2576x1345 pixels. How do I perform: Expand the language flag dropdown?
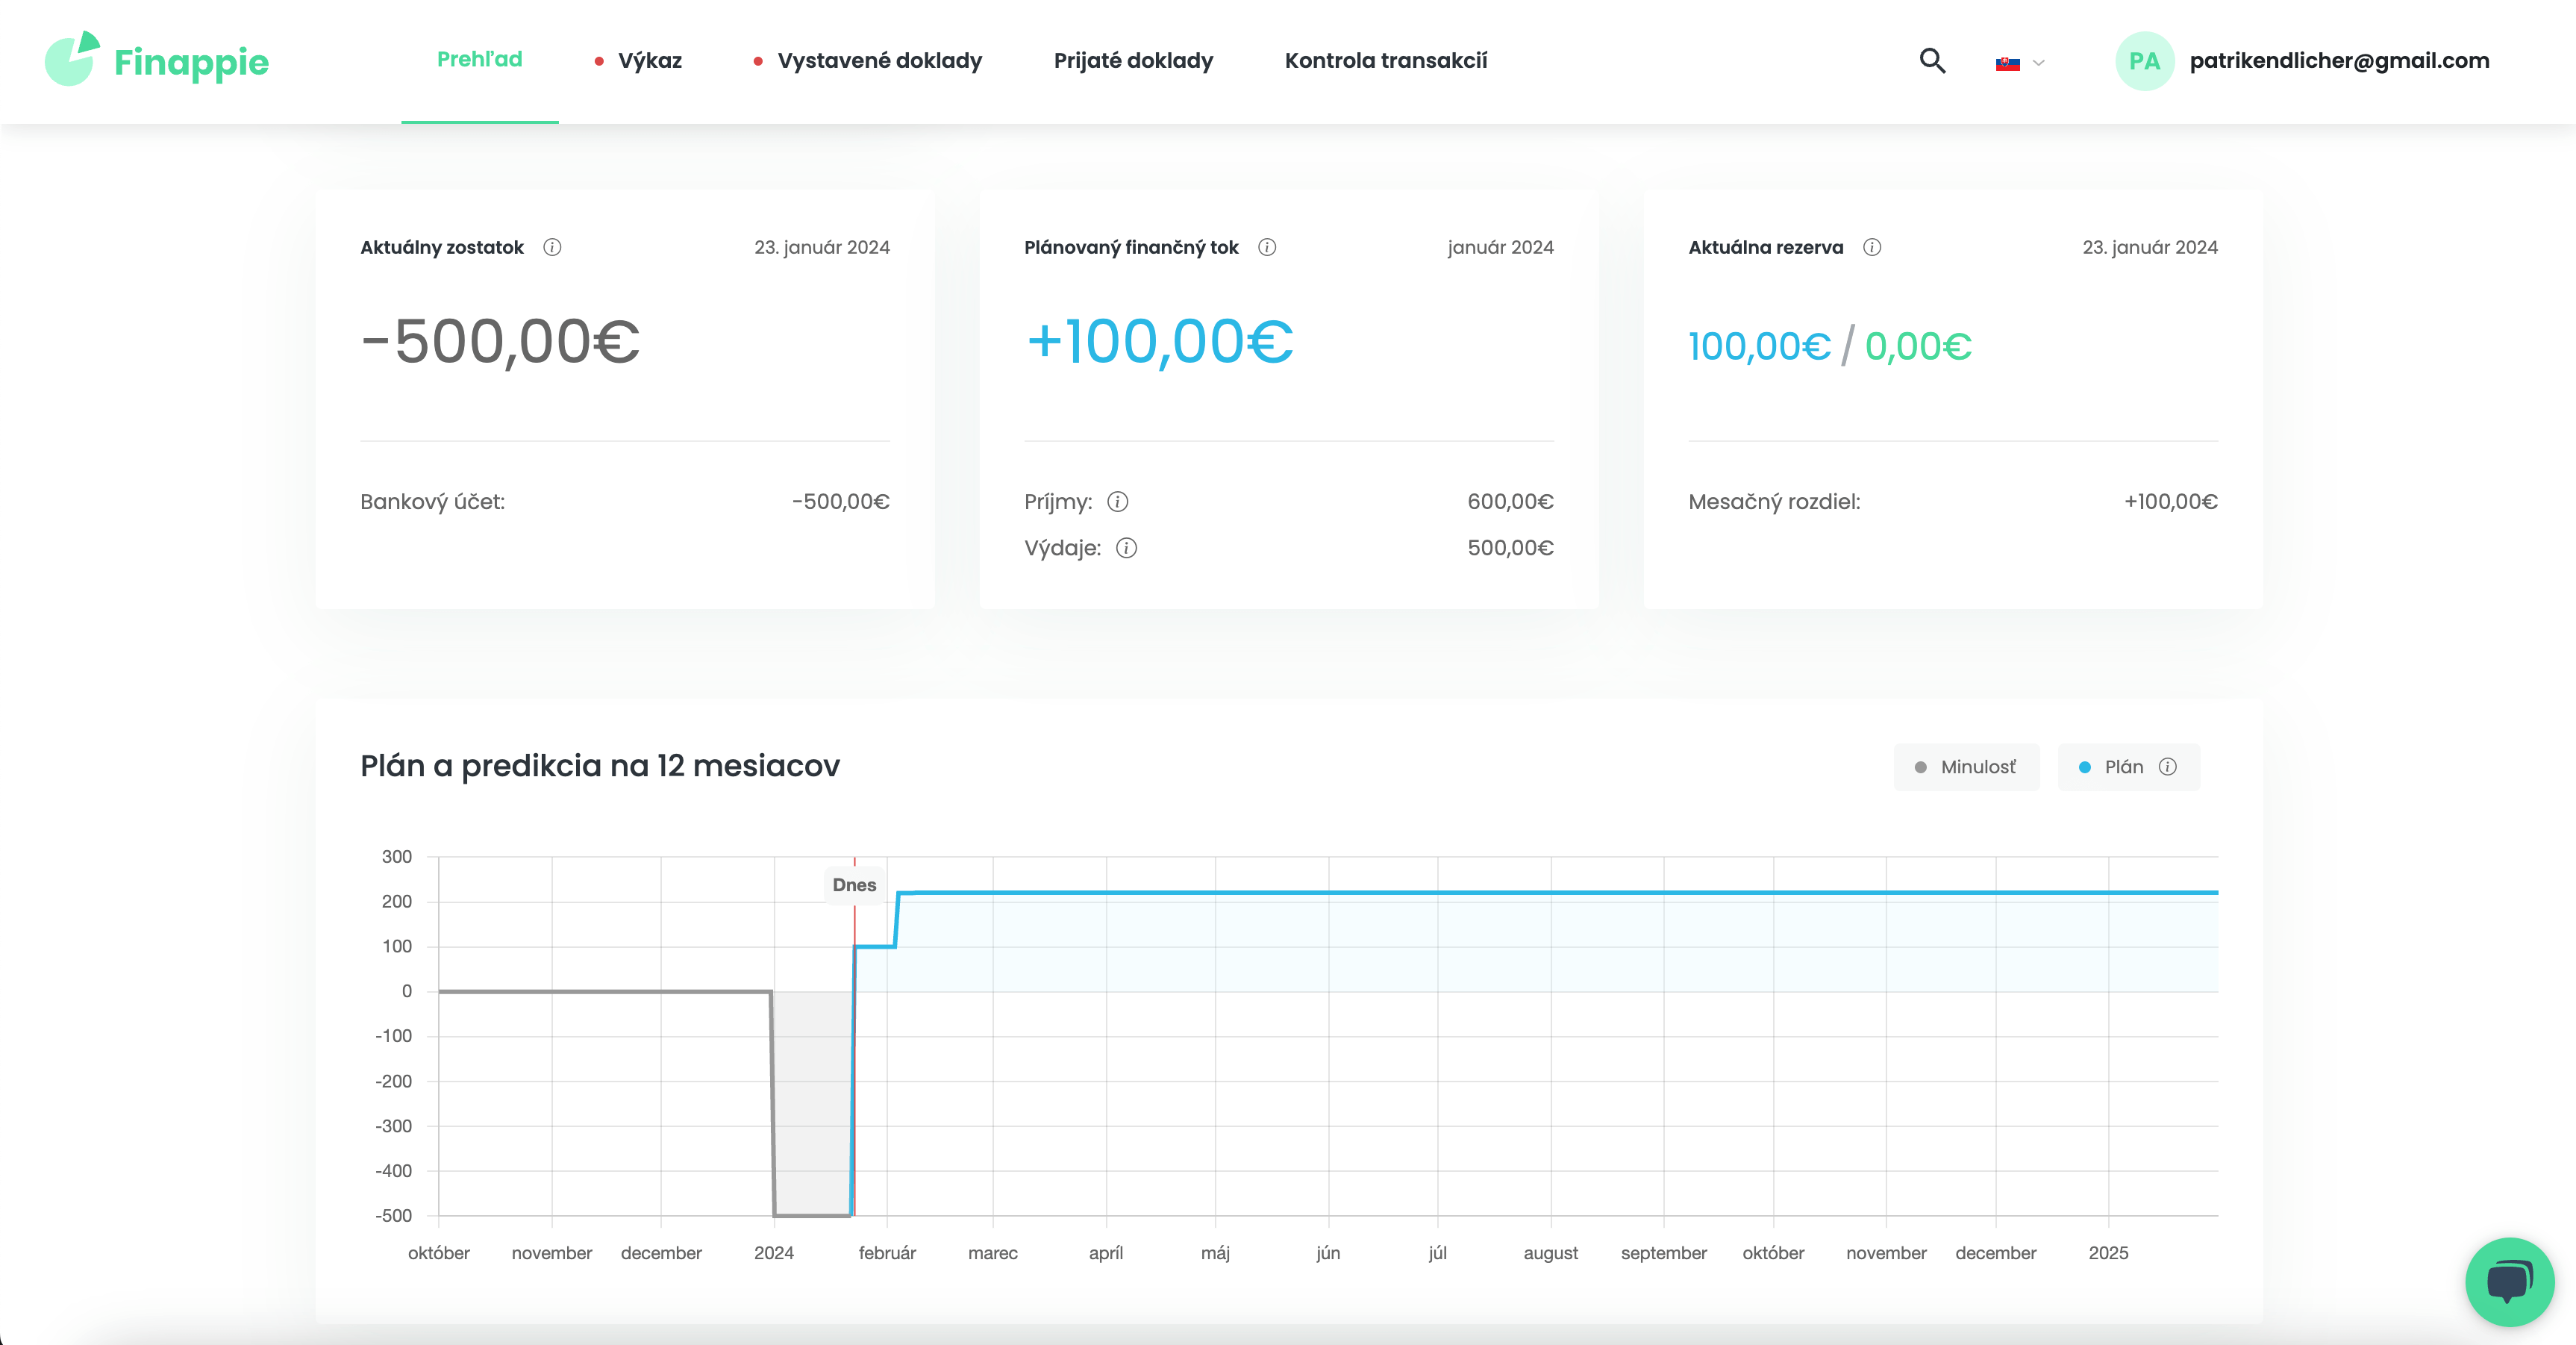point(2020,63)
